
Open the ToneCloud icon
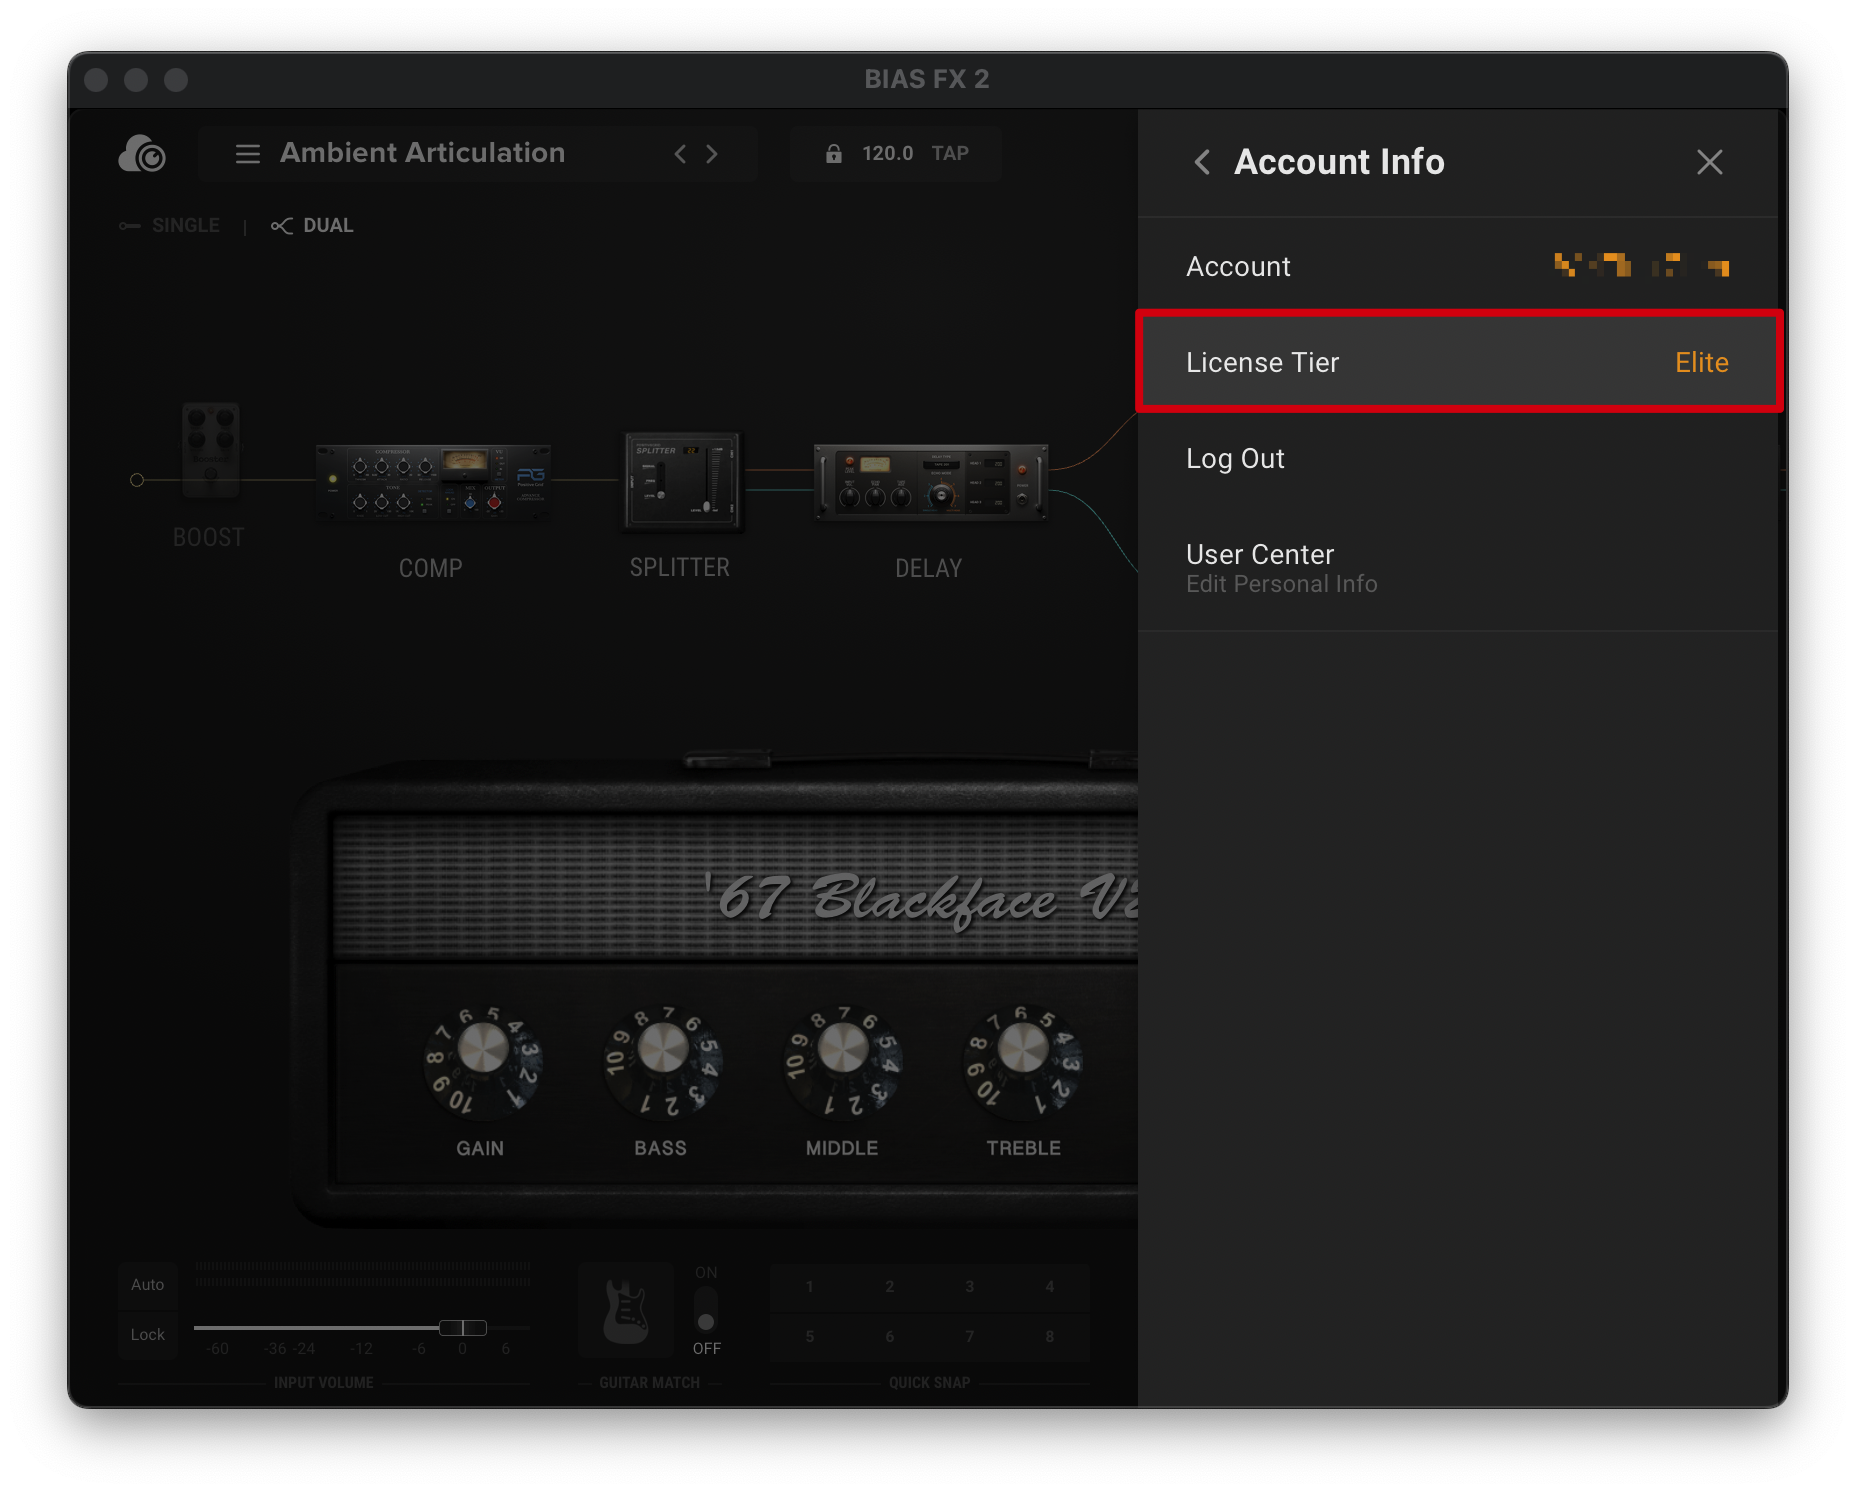click(x=141, y=154)
